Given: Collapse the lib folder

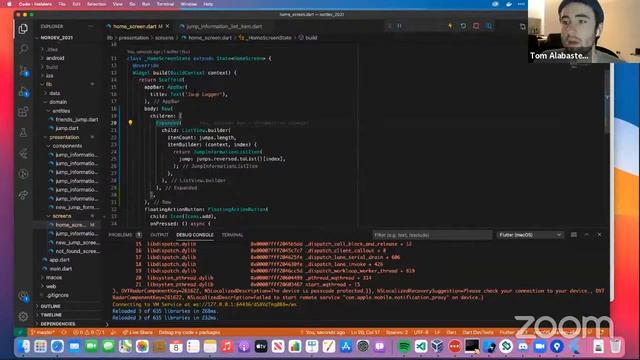Looking at the screenshot, I should 49,84.
